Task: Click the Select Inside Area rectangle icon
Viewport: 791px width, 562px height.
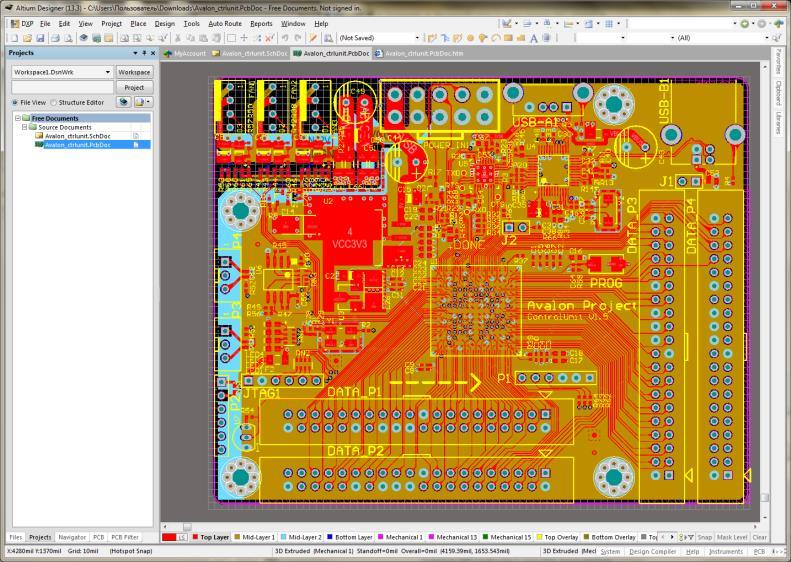Action: pos(231,38)
